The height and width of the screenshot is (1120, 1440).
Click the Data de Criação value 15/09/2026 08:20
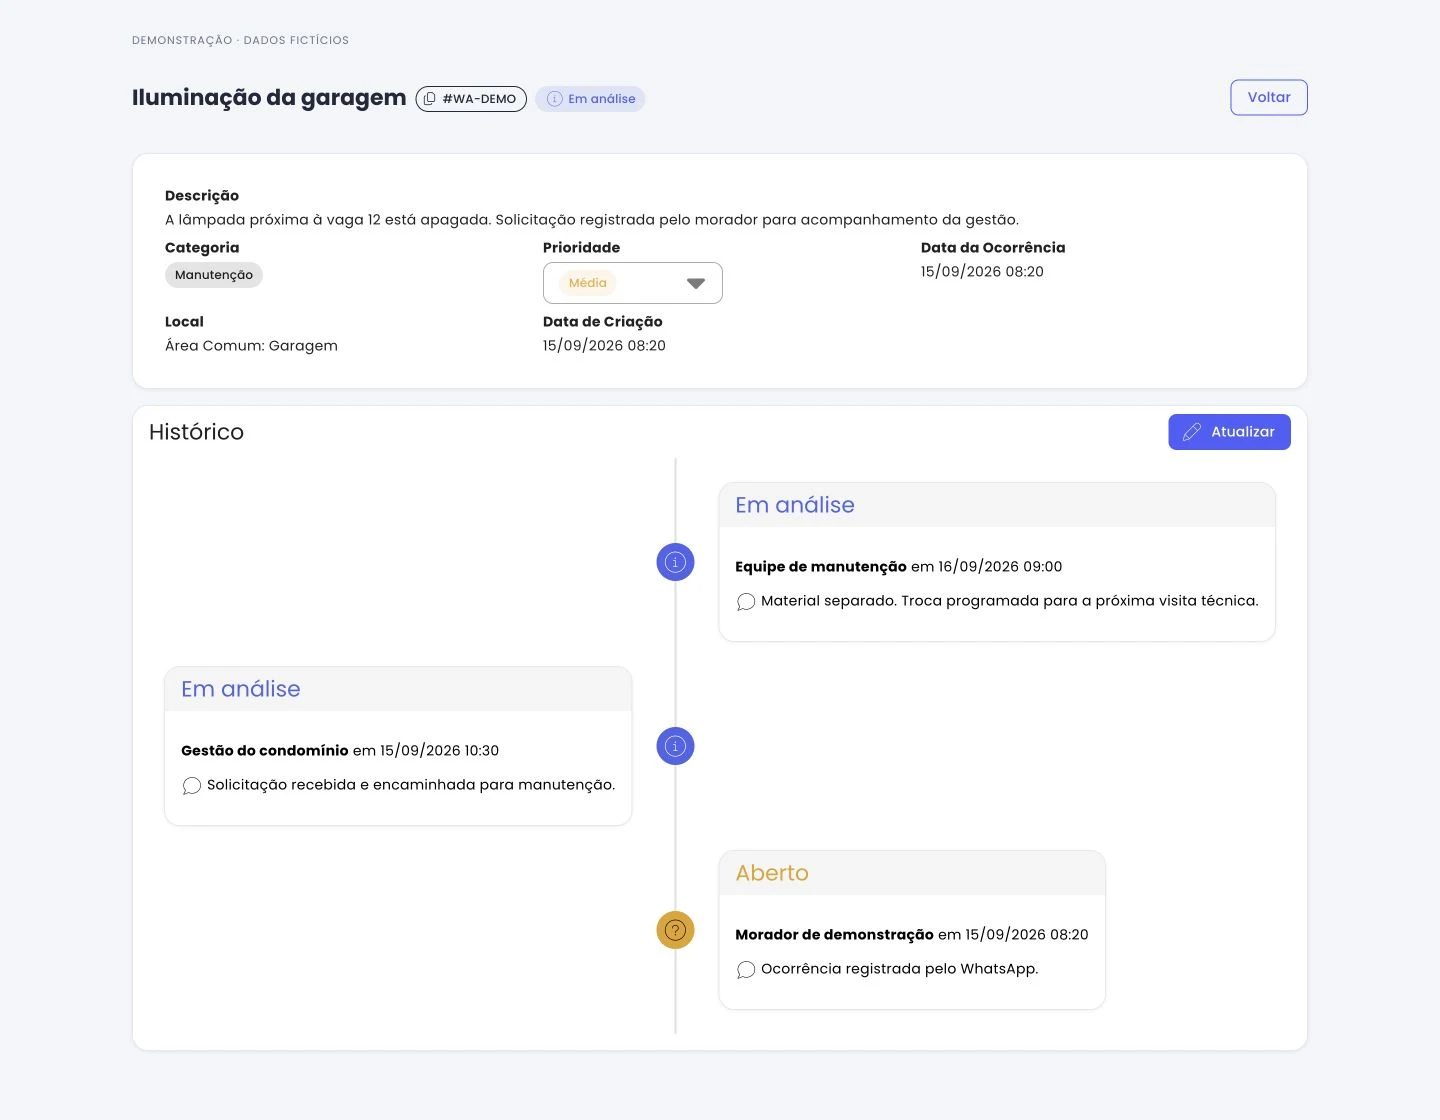604,346
